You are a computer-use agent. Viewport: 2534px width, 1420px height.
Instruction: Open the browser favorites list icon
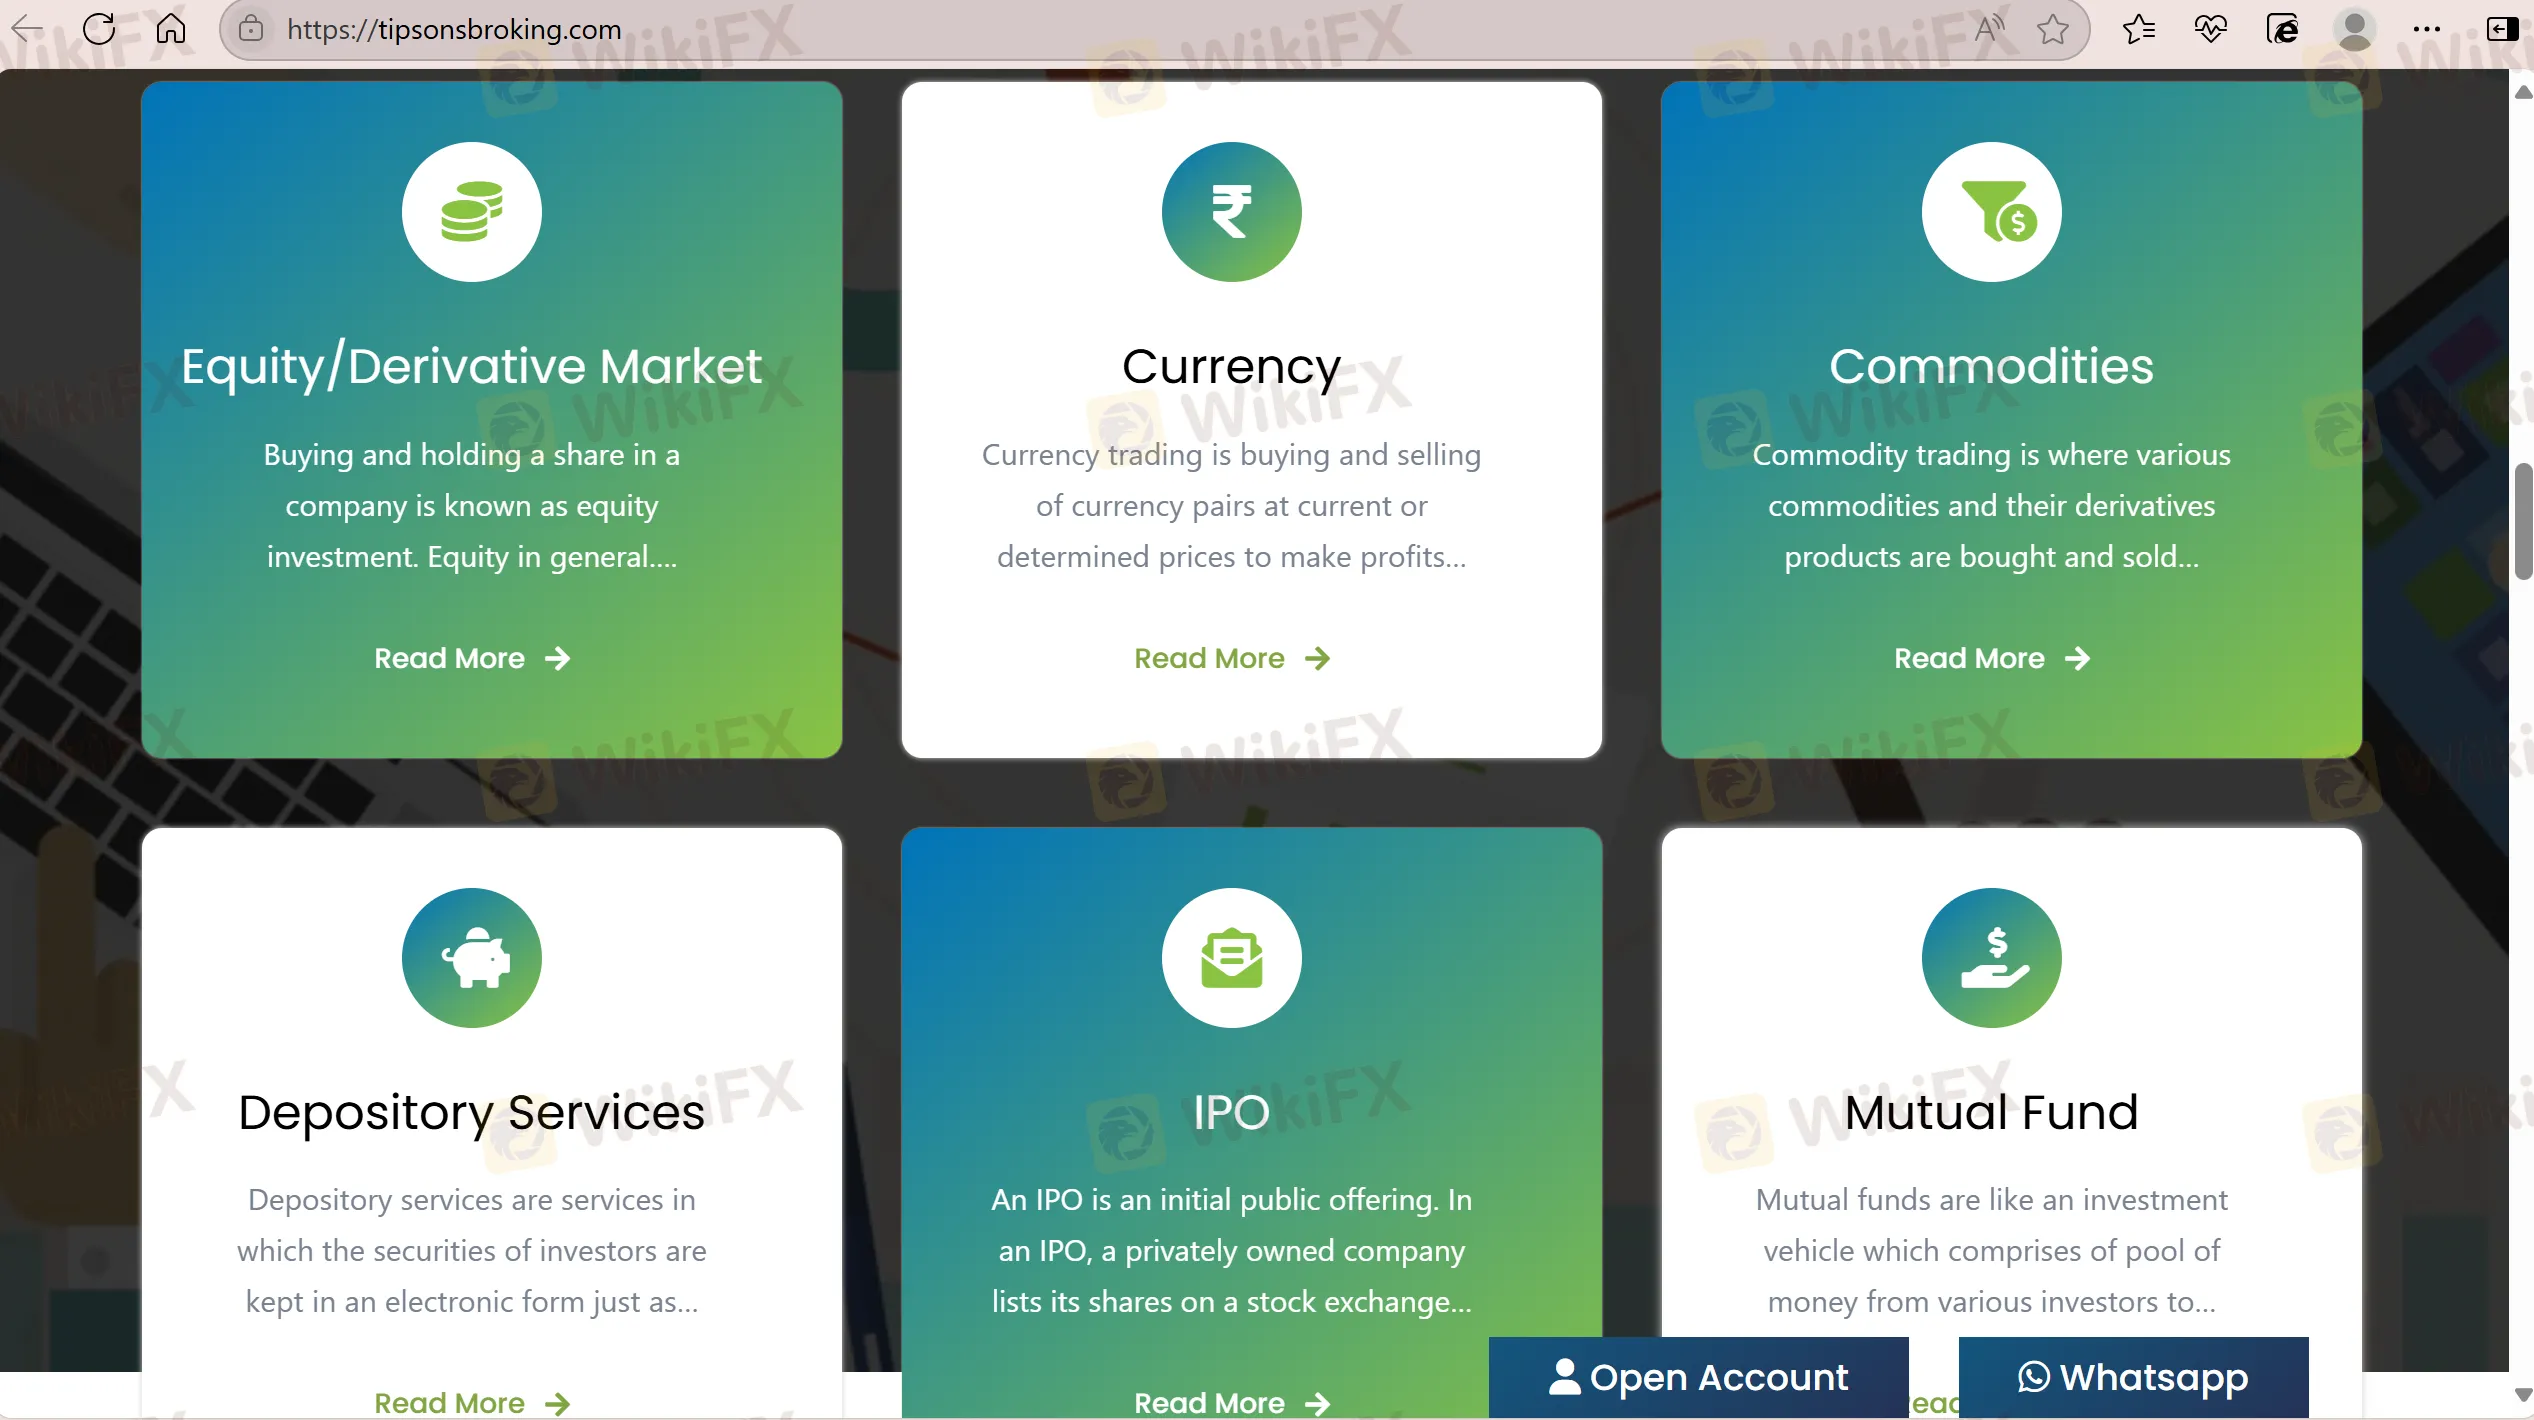tap(2138, 29)
